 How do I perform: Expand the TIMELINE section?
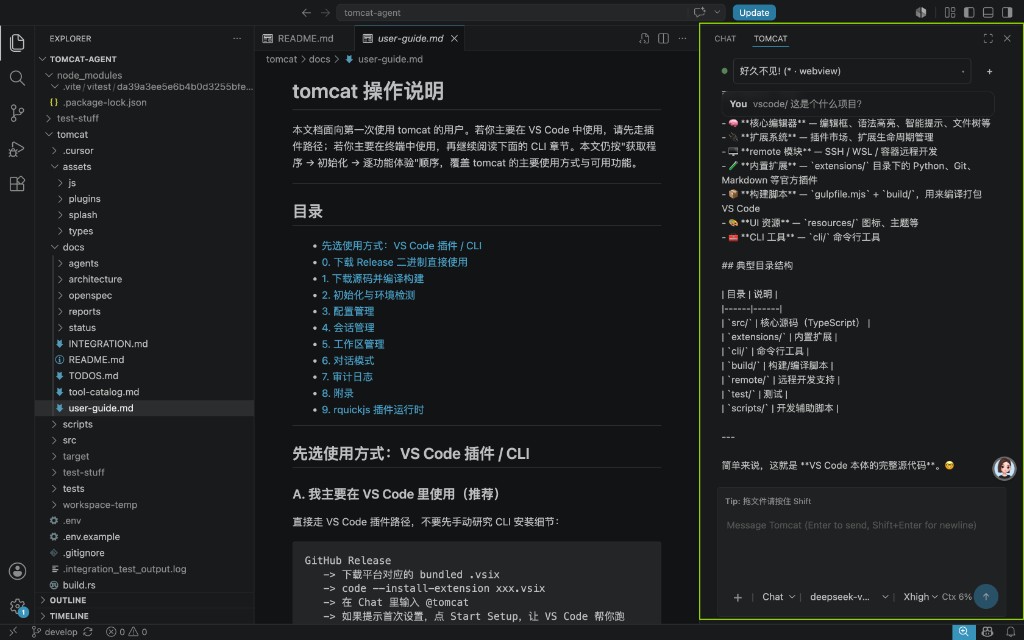click(69, 616)
